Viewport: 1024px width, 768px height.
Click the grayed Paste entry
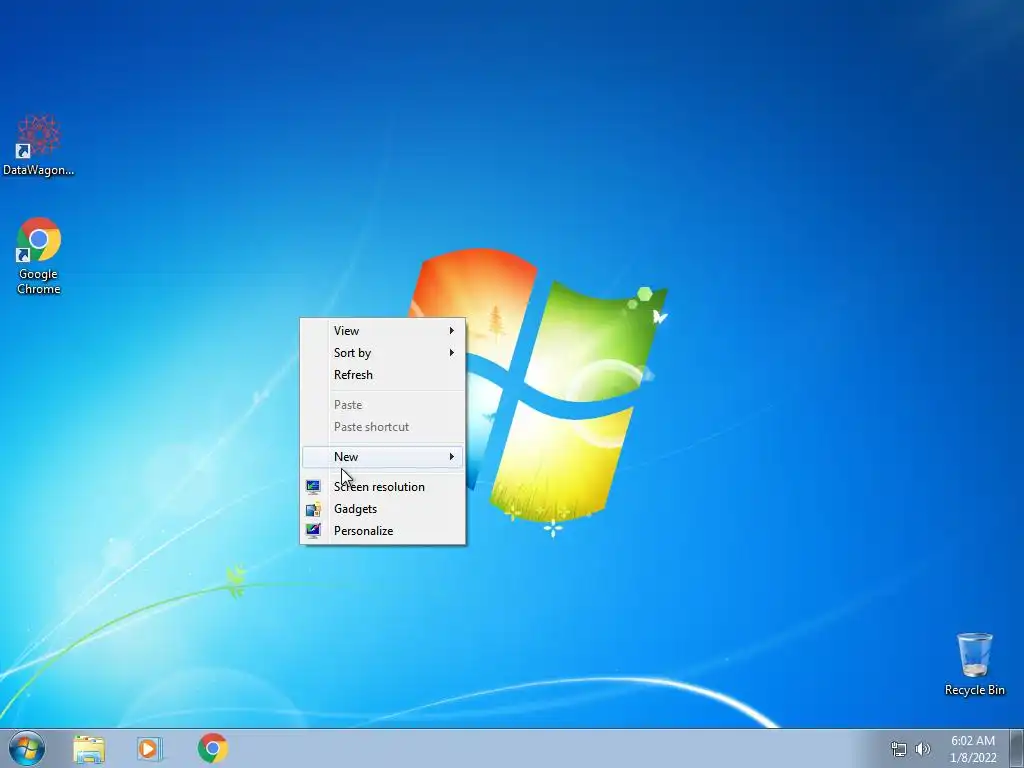(x=383, y=405)
